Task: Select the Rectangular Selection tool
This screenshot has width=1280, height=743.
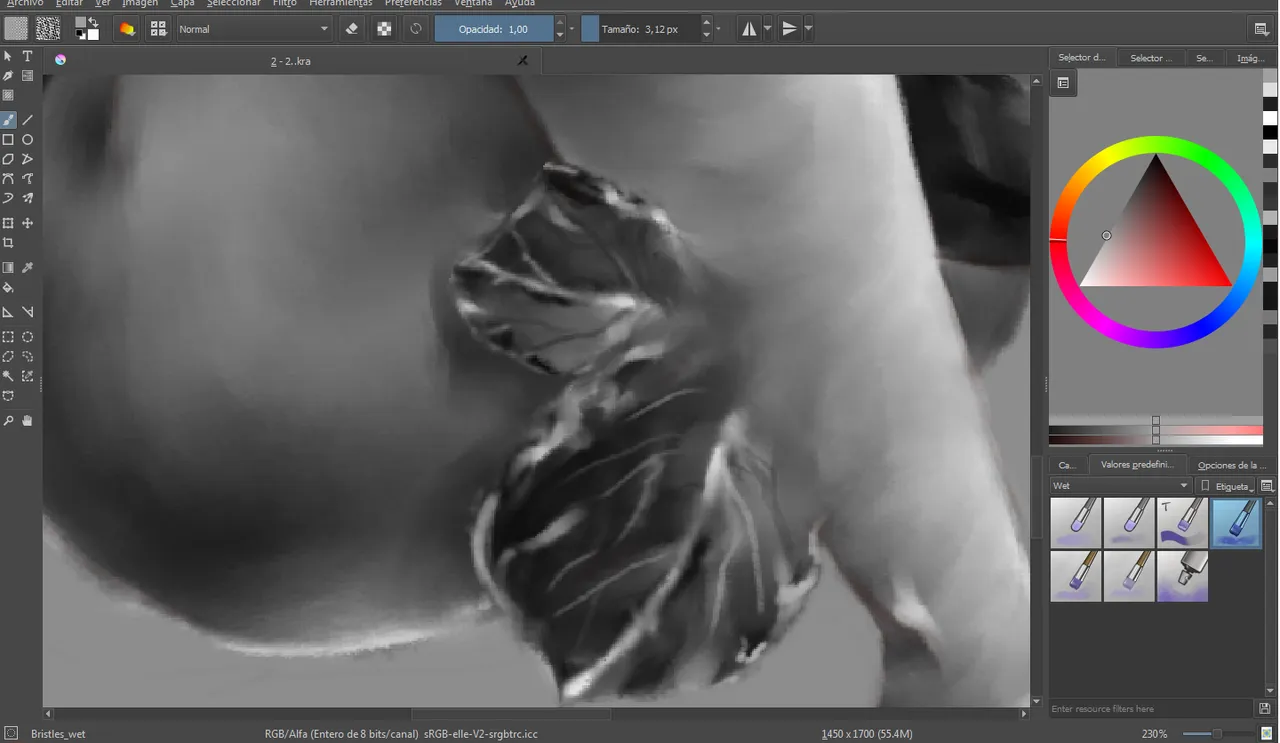Action: point(8,337)
